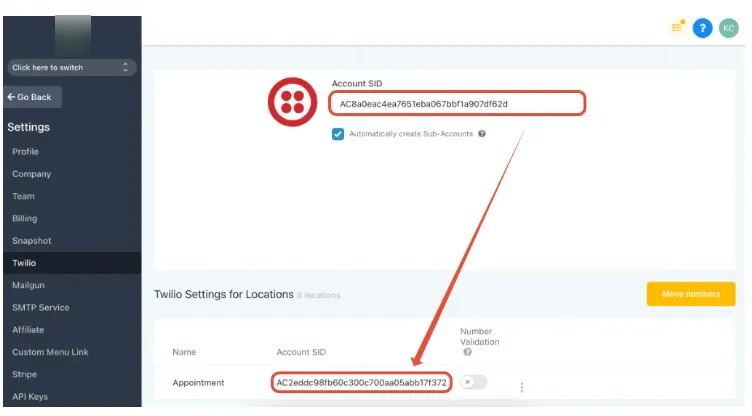Open the blue help question-mark icon
752x416 pixels.
tap(702, 28)
